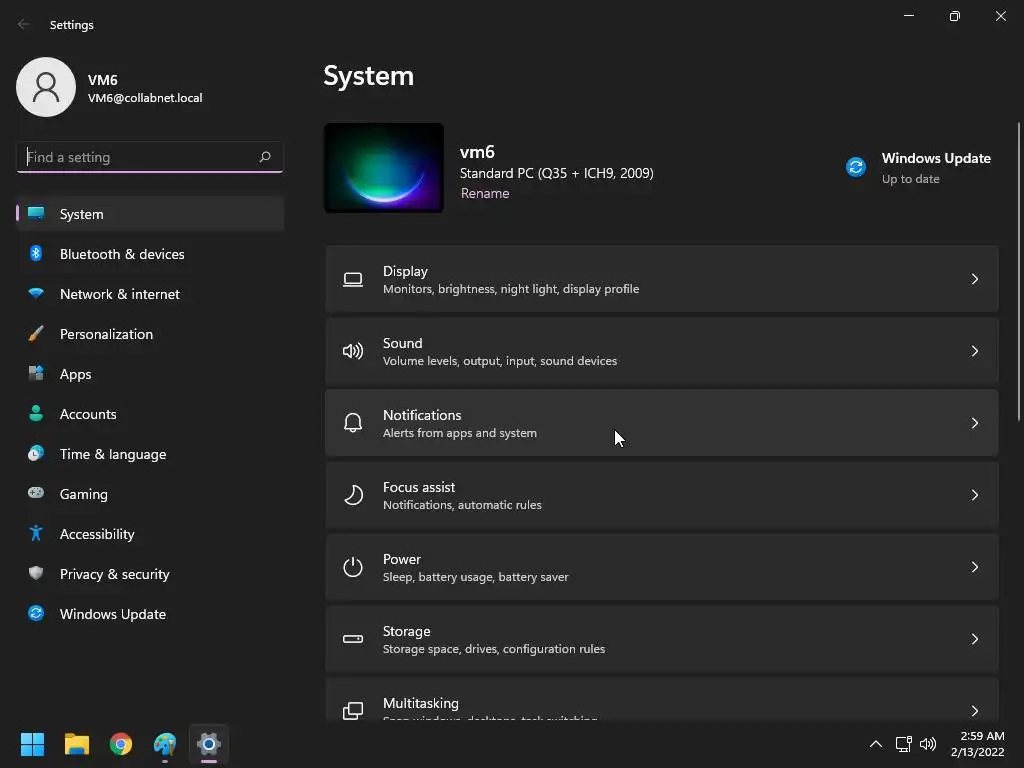Click the Windows Update icon in sidebar
This screenshot has width=1024, height=768.
point(36,613)
